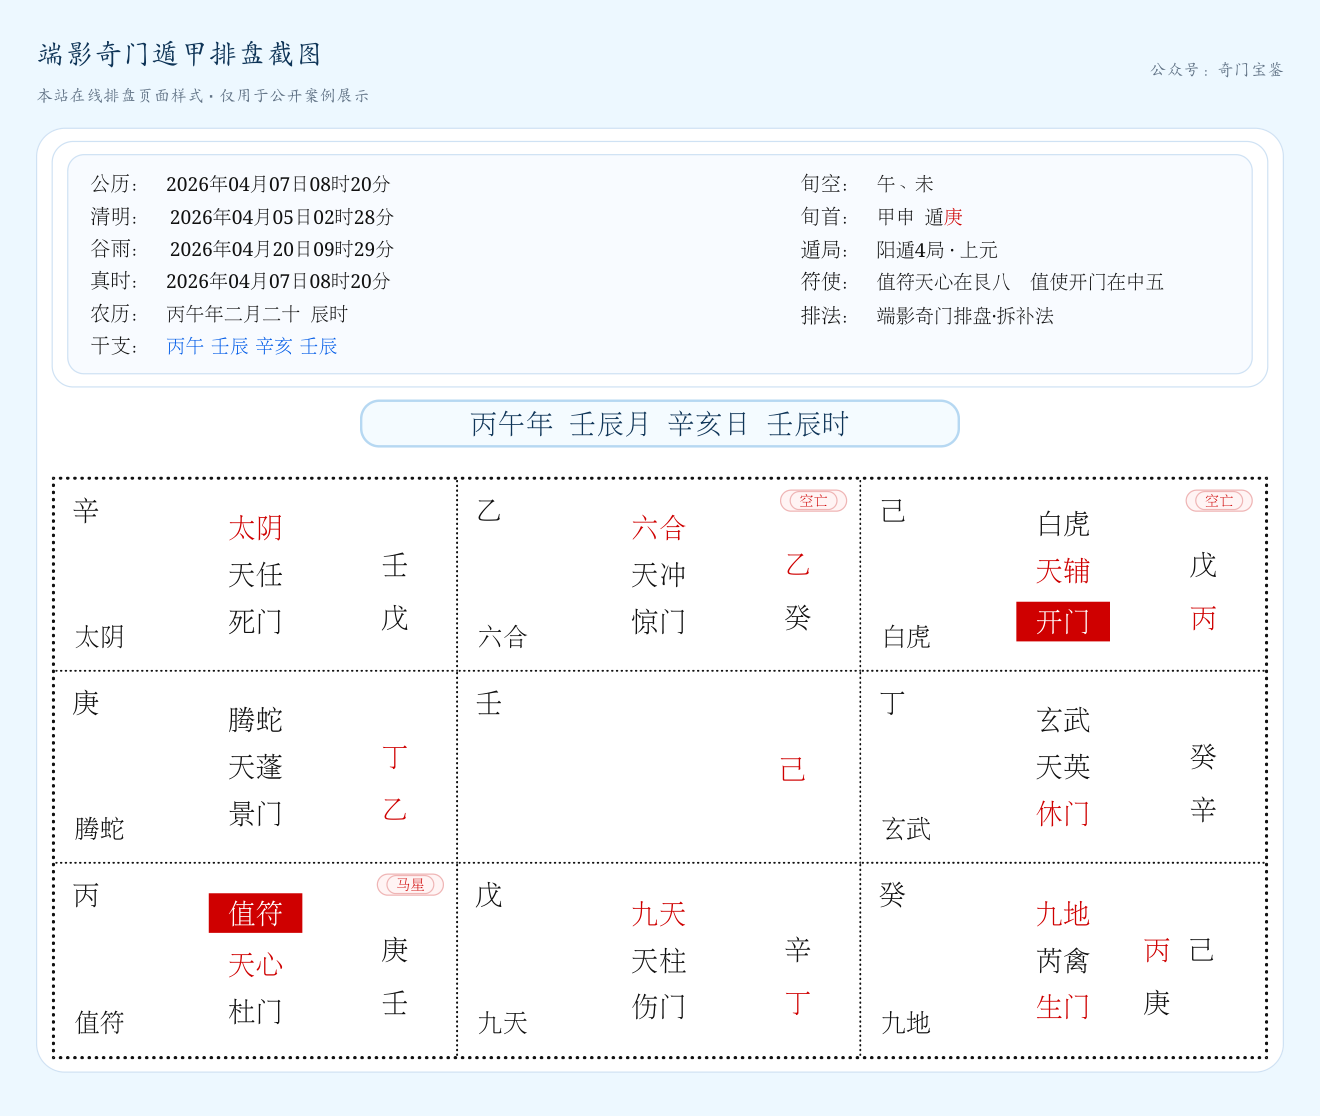The width and height of the screenshot is (1320, 1116).
Task: Select the 符使 text 值符天心在艮八
Action: pyautogui.click(x=943, y=282)
